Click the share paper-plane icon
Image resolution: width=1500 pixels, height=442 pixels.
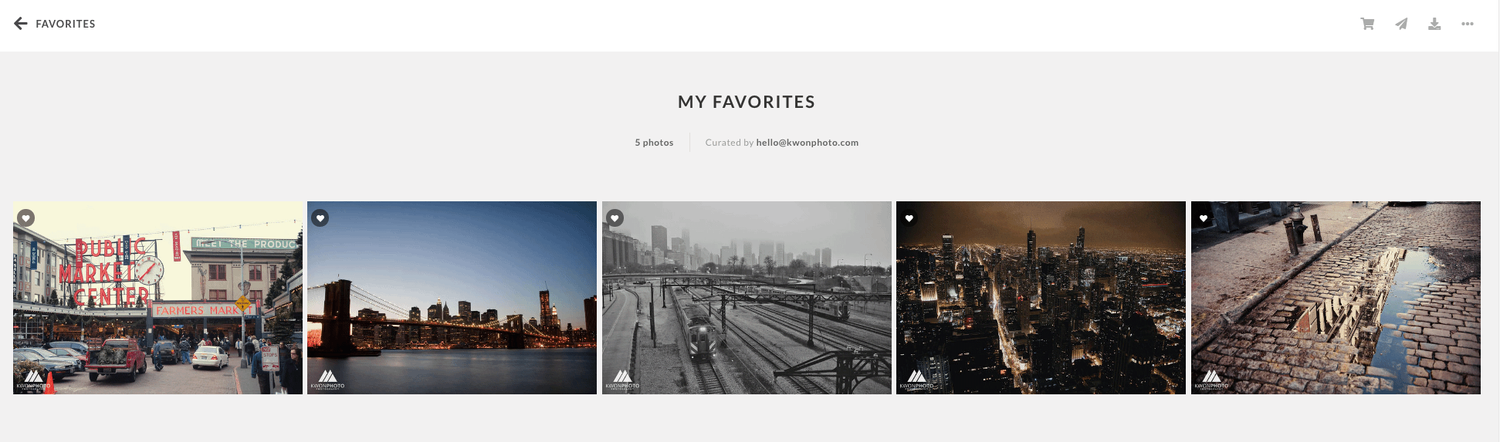(x=1401, y=24)
